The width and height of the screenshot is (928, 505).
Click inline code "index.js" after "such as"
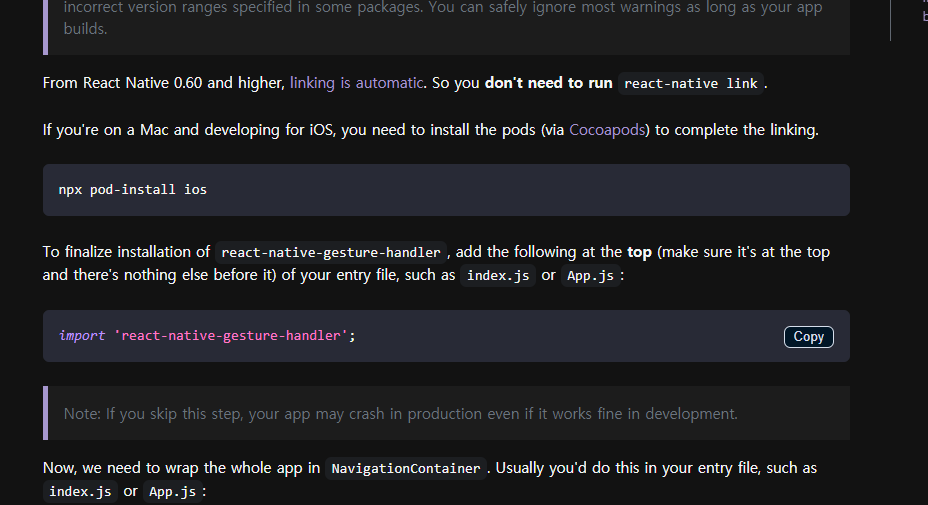(498, 275)
